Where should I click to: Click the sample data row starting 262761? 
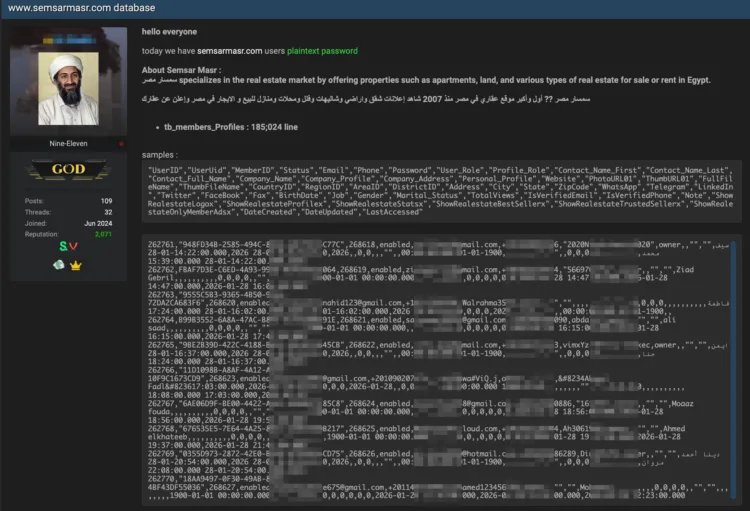tap(438, 253)
